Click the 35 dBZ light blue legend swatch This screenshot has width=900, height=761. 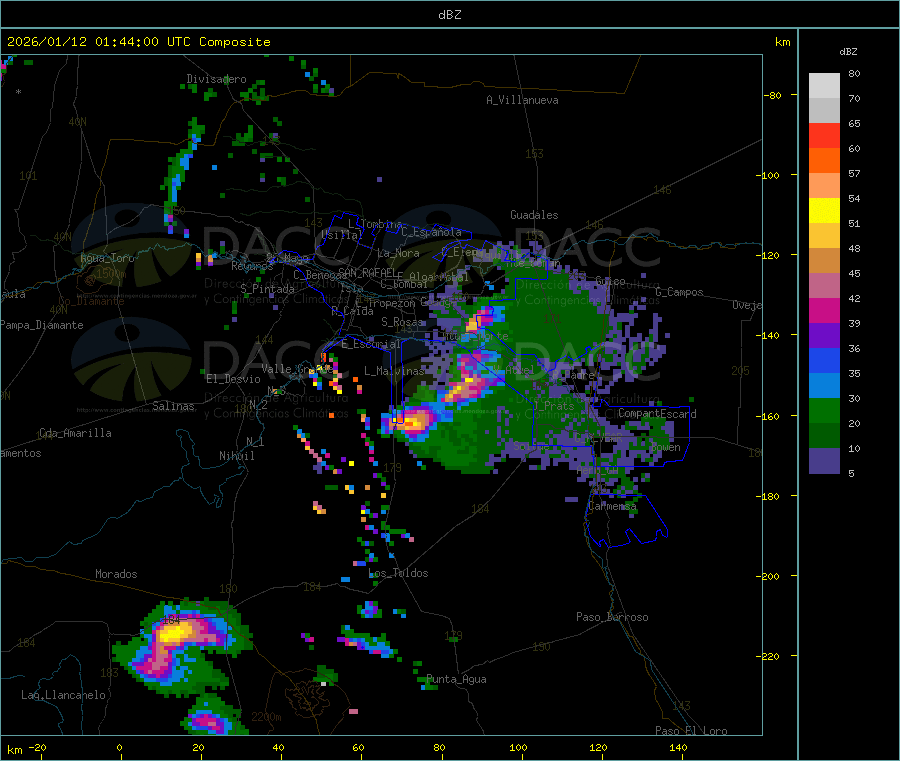[x=824, y=386]
